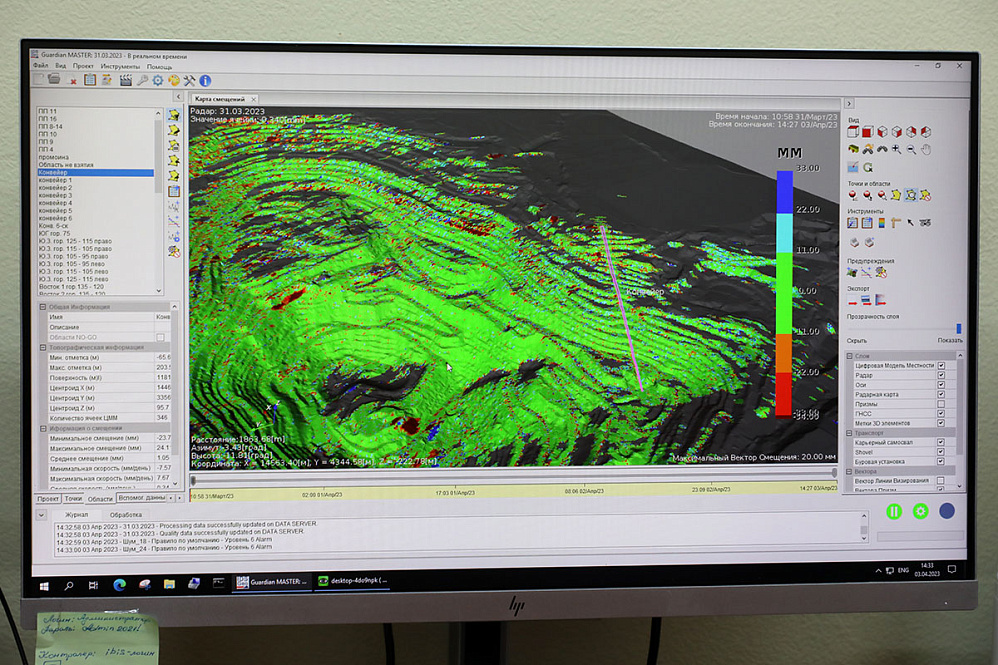Viewport: 998px width, 665px height.
Task: Click the green pause button
Action: pos(893,511)
